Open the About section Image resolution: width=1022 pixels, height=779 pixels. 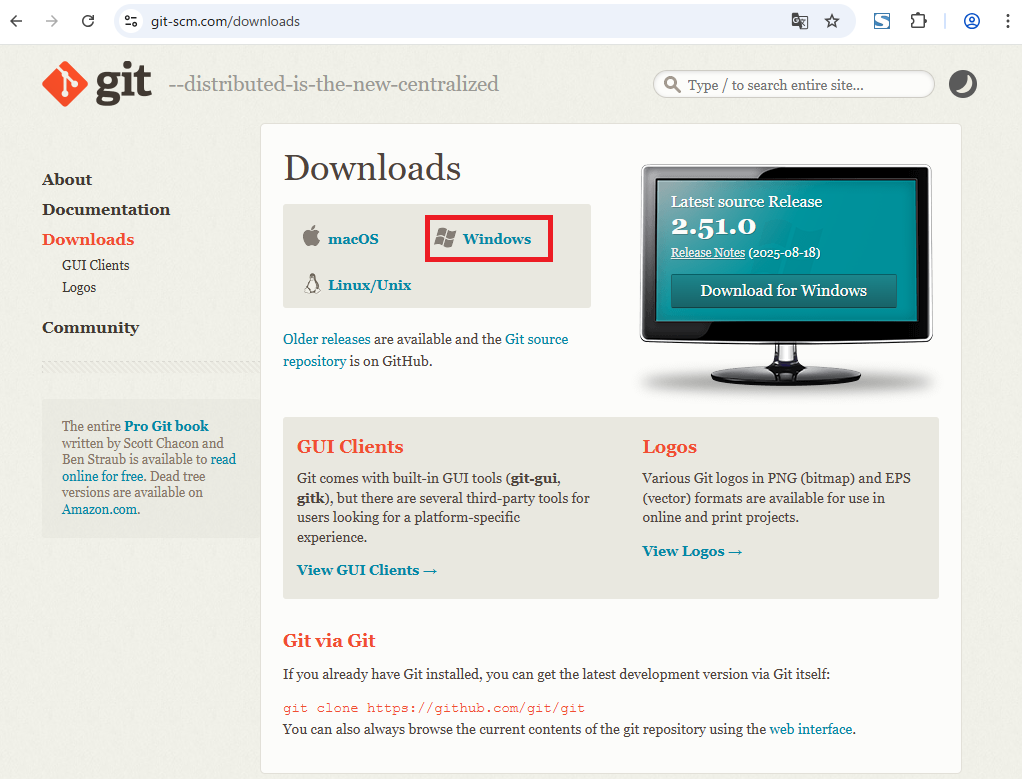coord(67,179)
